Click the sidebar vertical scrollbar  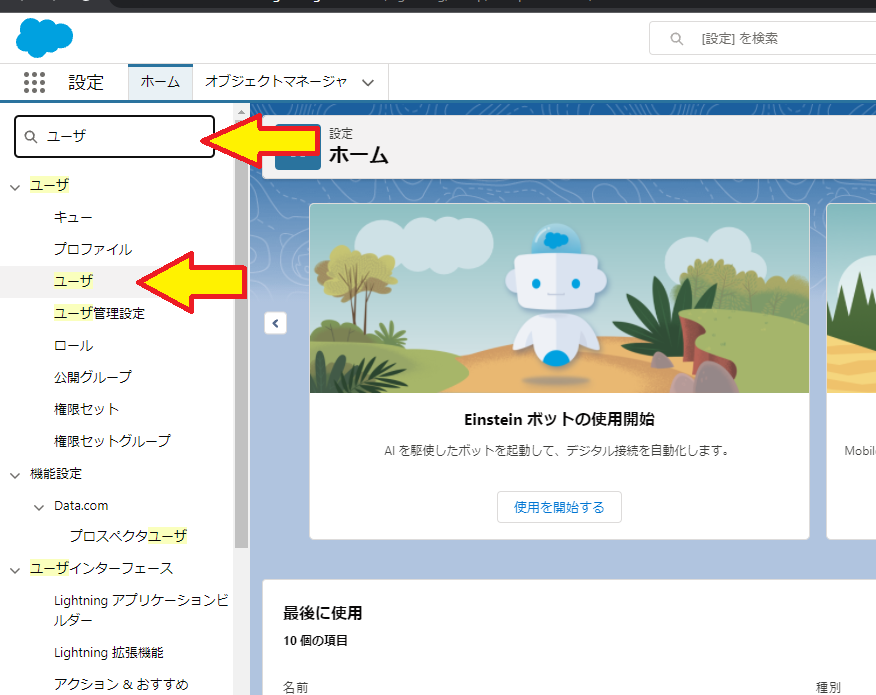pyautogui.click(x=241, y=335)
